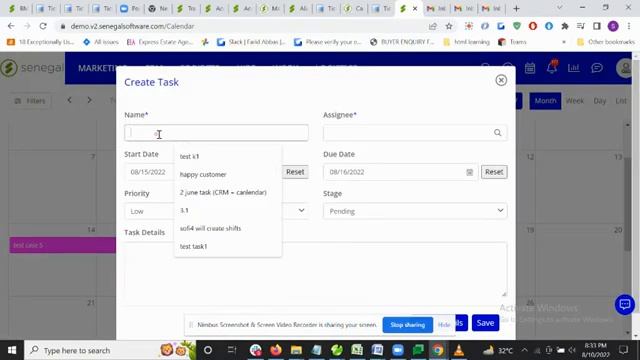Image resolution: width=640 pixels, height=360 pixels.
Task: Open File Explorer from the taskbar
Action: (x=296, y=350)
